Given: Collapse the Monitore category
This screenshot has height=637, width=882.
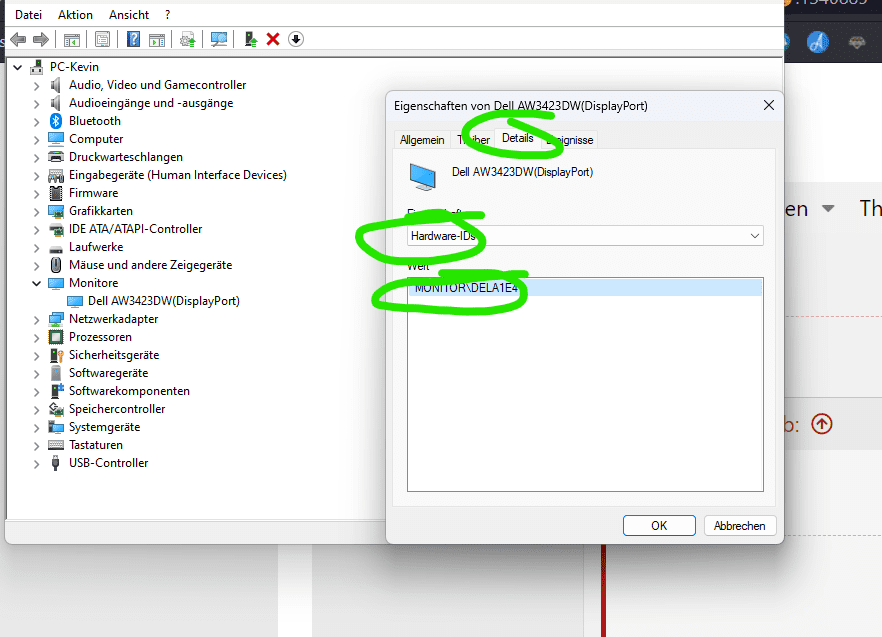Looking at the screenshot, I should pyautogui.click(x=37, y=284).
